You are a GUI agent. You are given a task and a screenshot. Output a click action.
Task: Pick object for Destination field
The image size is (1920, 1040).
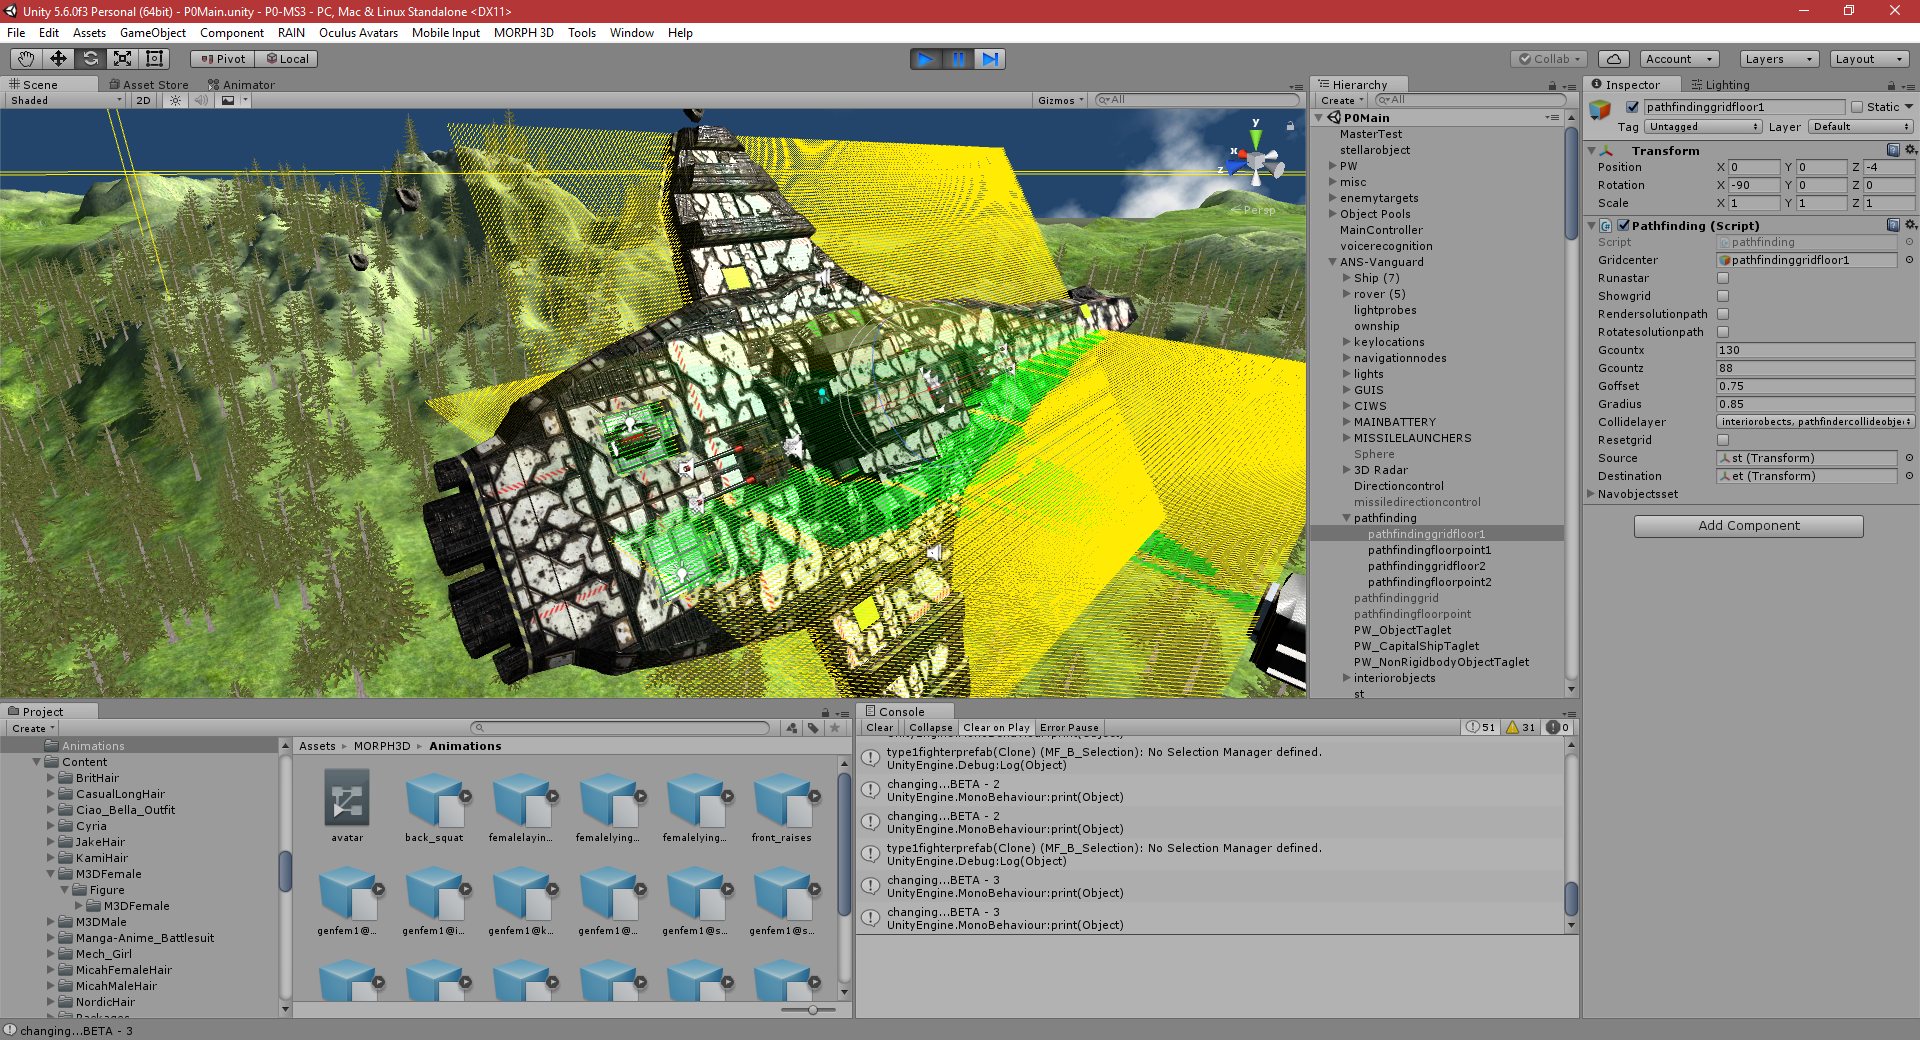[1909, 476]
